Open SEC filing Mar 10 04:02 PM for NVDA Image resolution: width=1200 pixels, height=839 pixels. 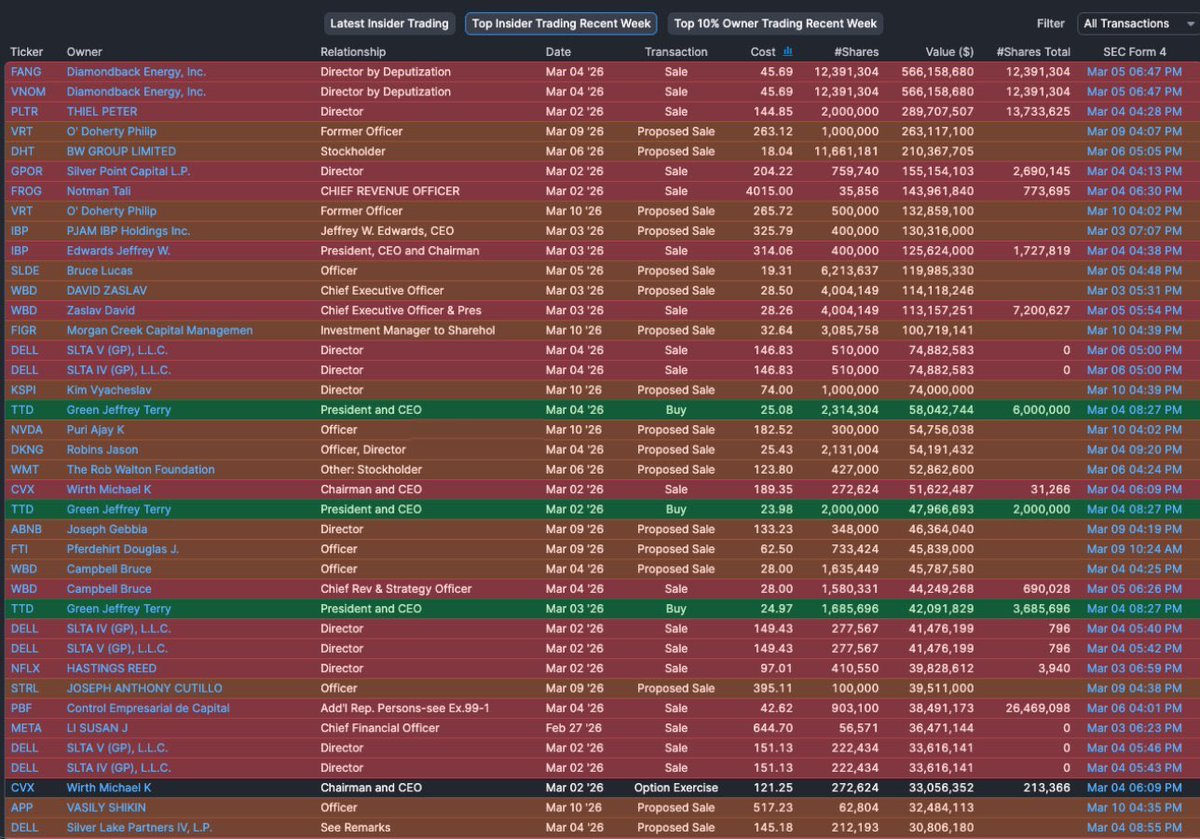[1134, 430]
